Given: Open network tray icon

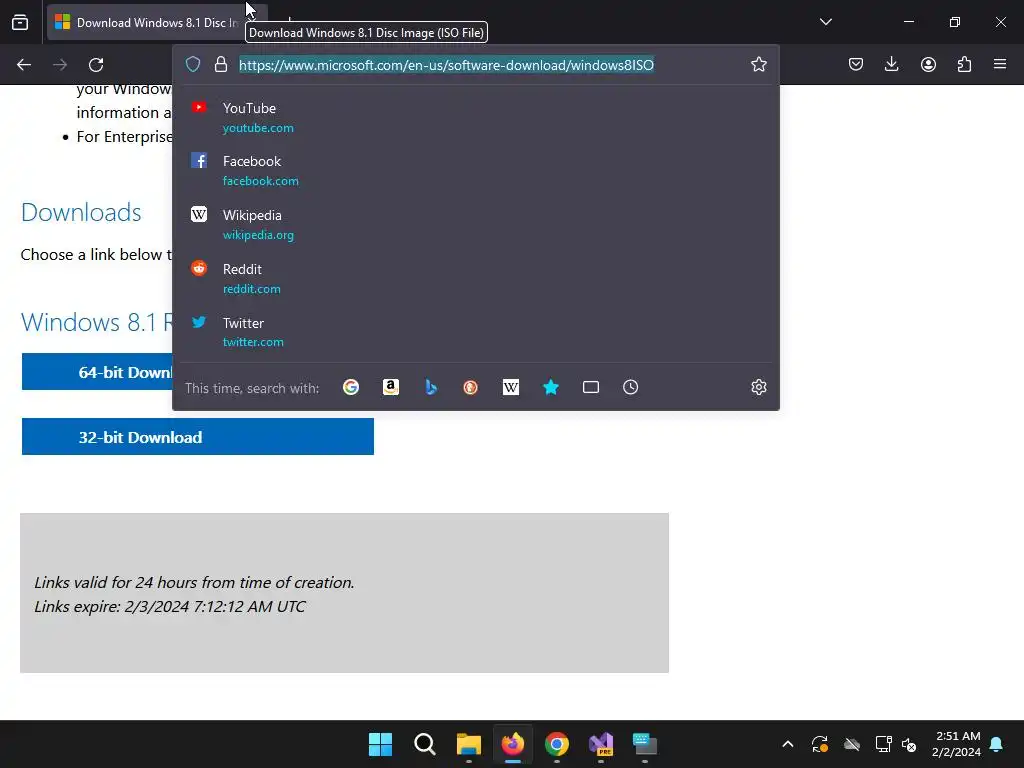Looking at the screenshot, I should click(x=883, y=744).
